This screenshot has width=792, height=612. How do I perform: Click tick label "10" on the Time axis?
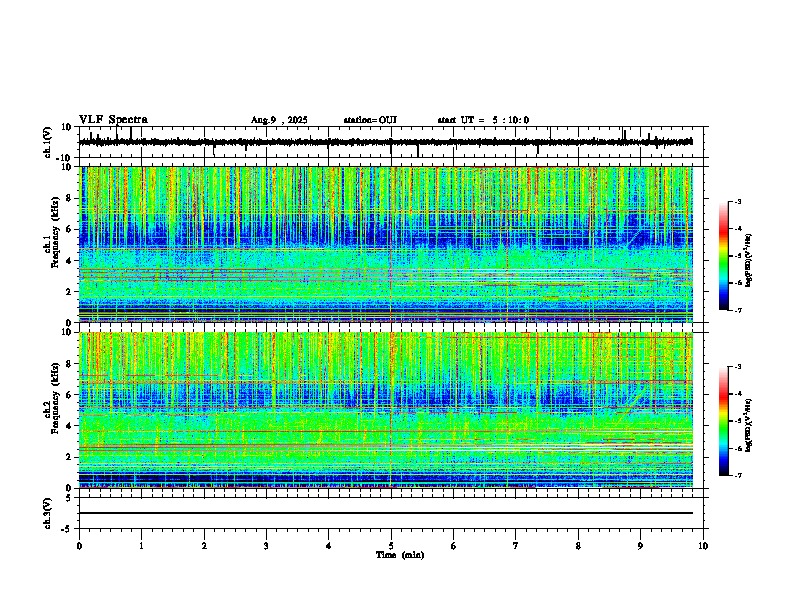point(703,546)
